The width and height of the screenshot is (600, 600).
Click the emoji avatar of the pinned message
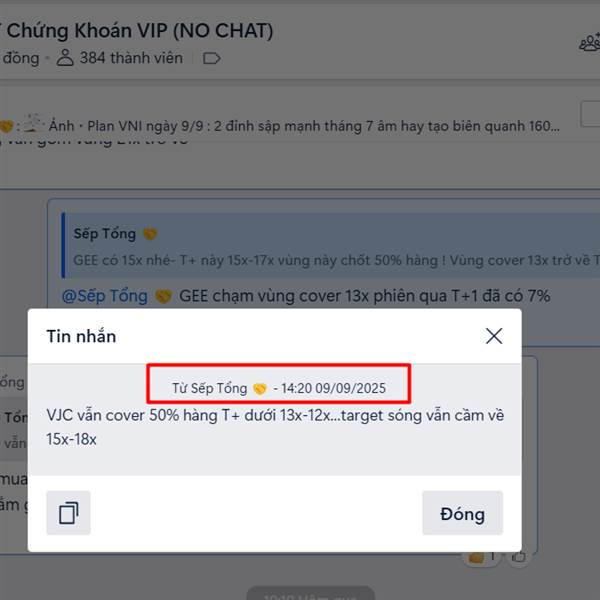pos(31,124)
